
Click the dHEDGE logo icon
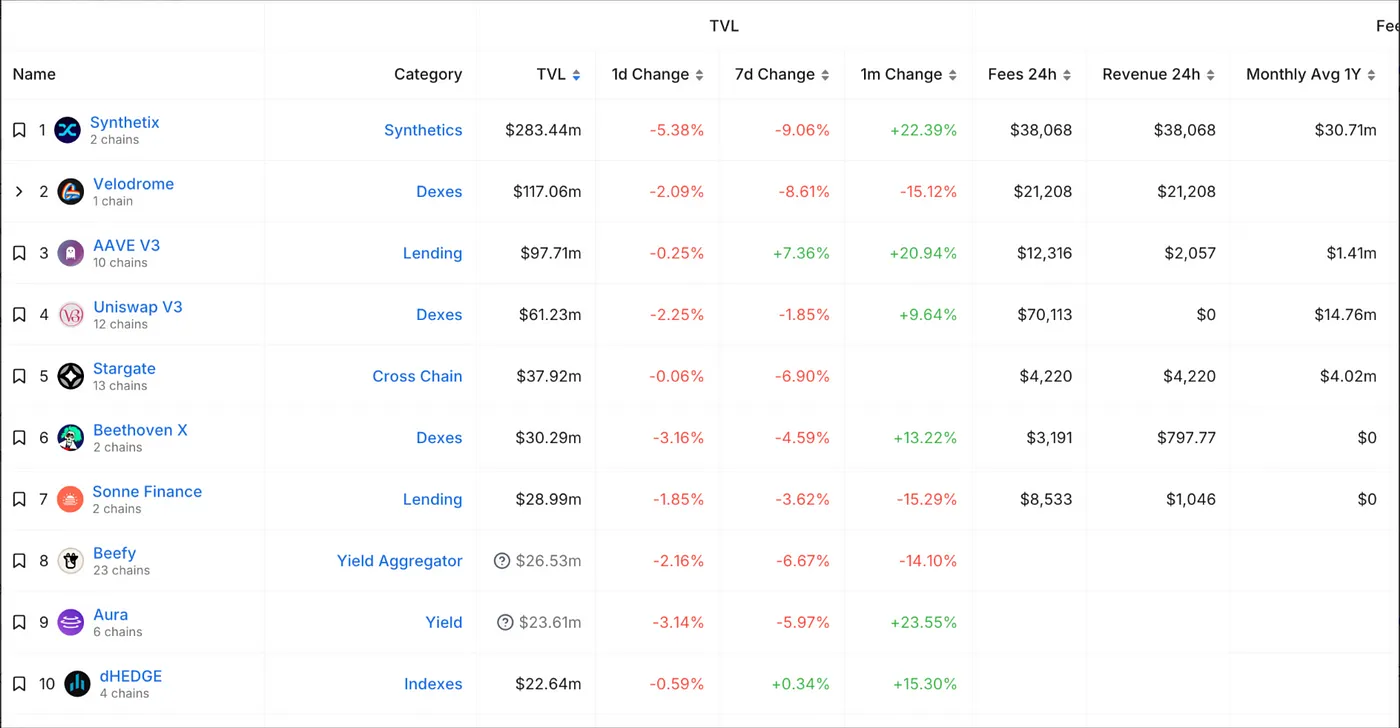(x=77, y=684)
